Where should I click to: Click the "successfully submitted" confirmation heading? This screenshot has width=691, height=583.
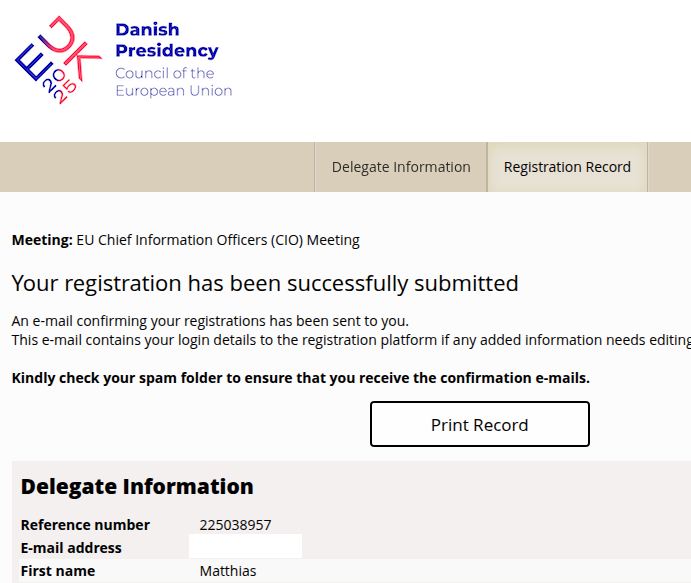pos(265,283)
